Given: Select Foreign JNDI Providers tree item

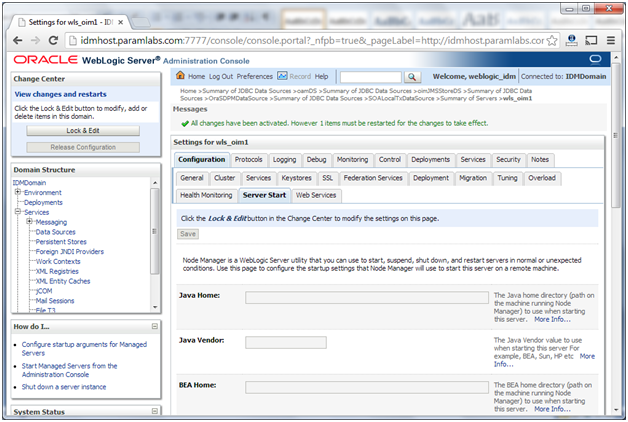Looking at the screenshot, I should point(70,251).
